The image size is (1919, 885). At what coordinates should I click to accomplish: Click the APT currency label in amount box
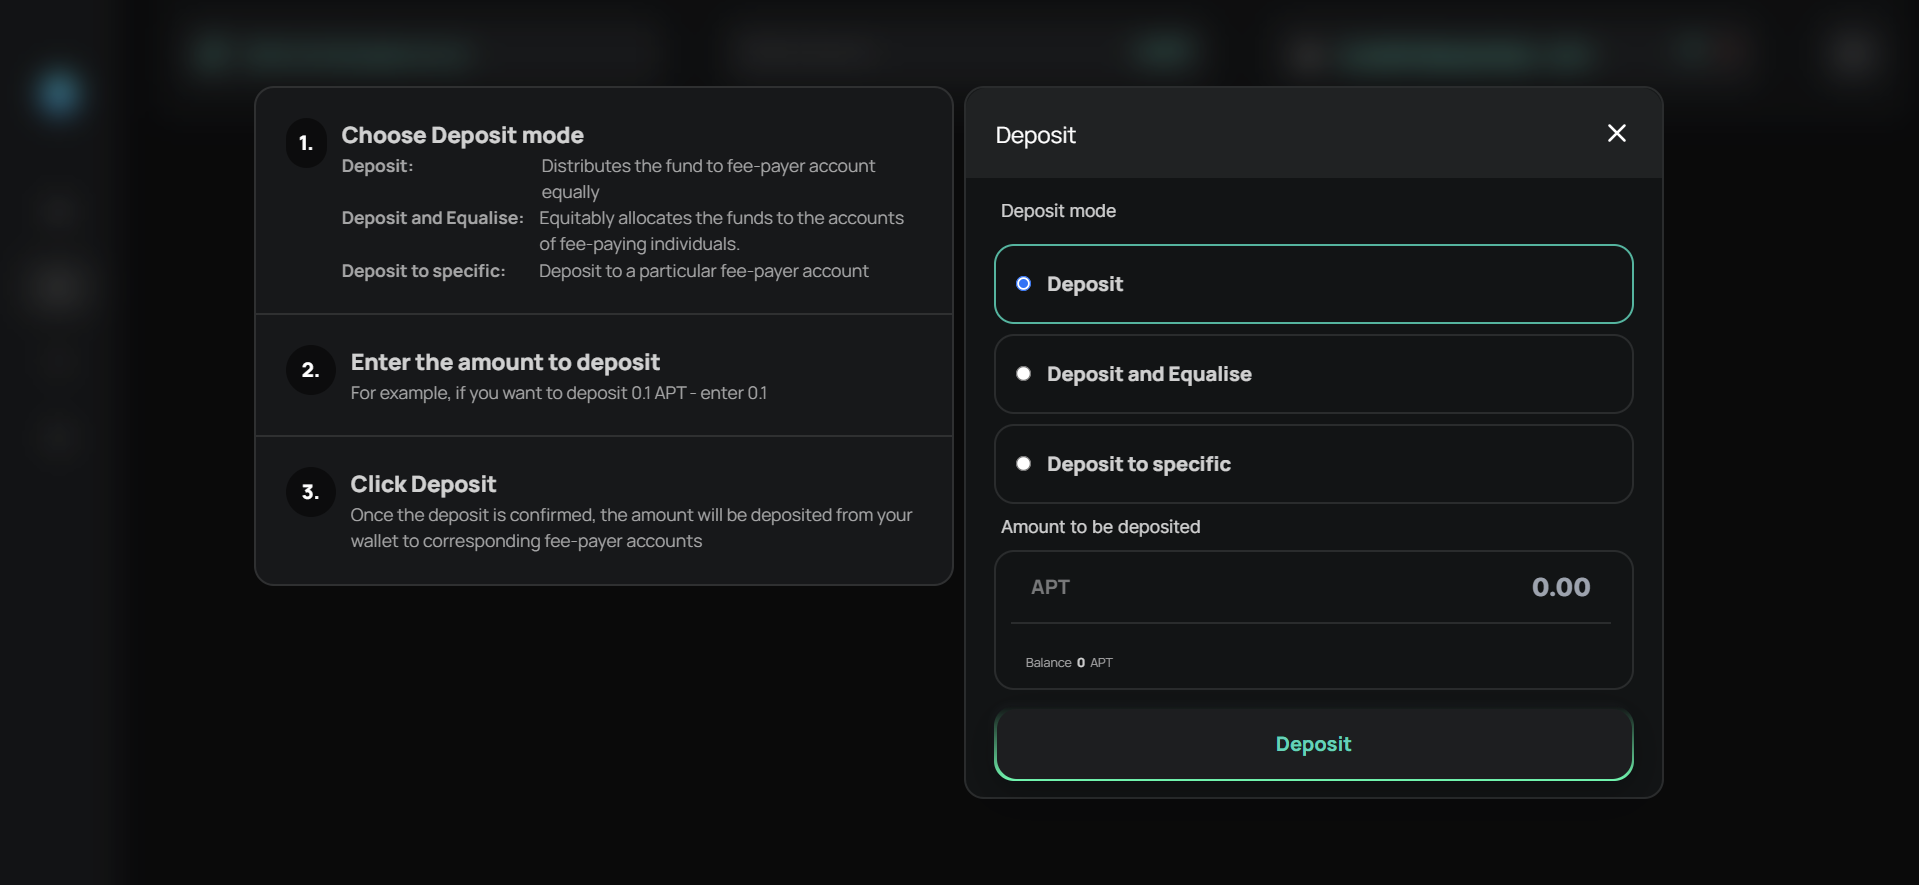click(1050, 587)
